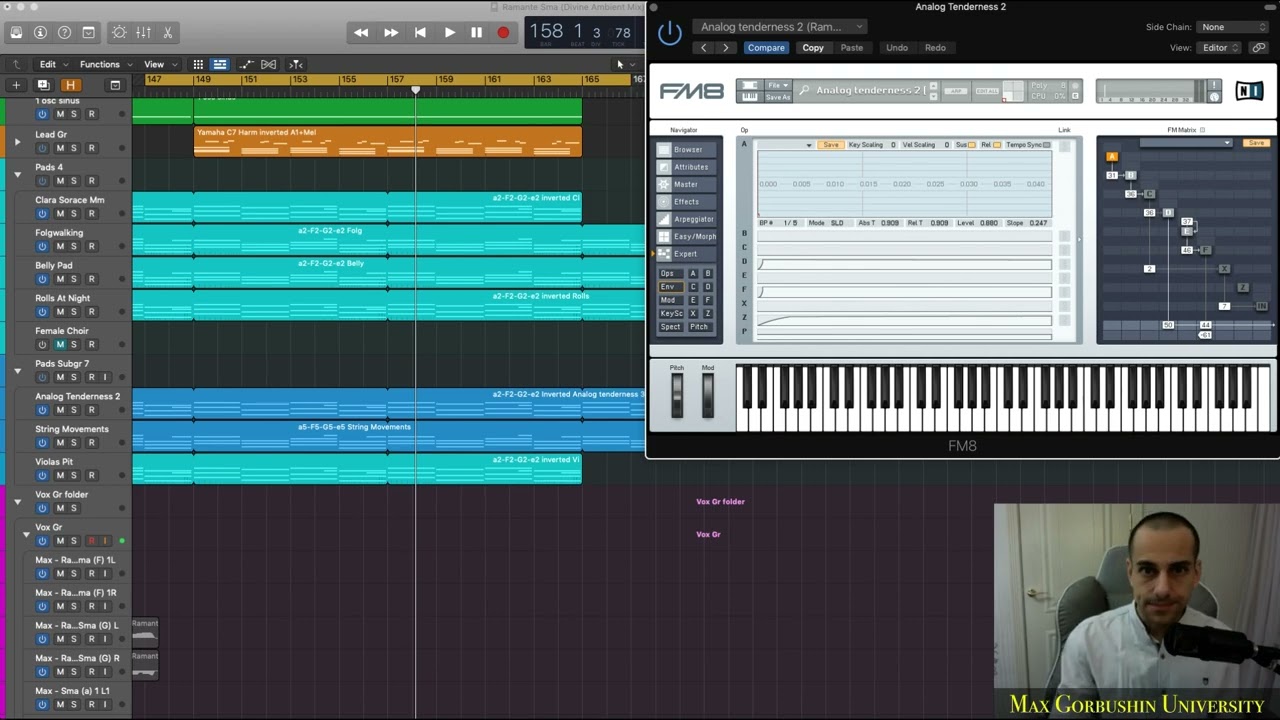Toggle FM8 plugin power bypass button
Screen dimensions: 1280x720
click(x=670, y=33)
